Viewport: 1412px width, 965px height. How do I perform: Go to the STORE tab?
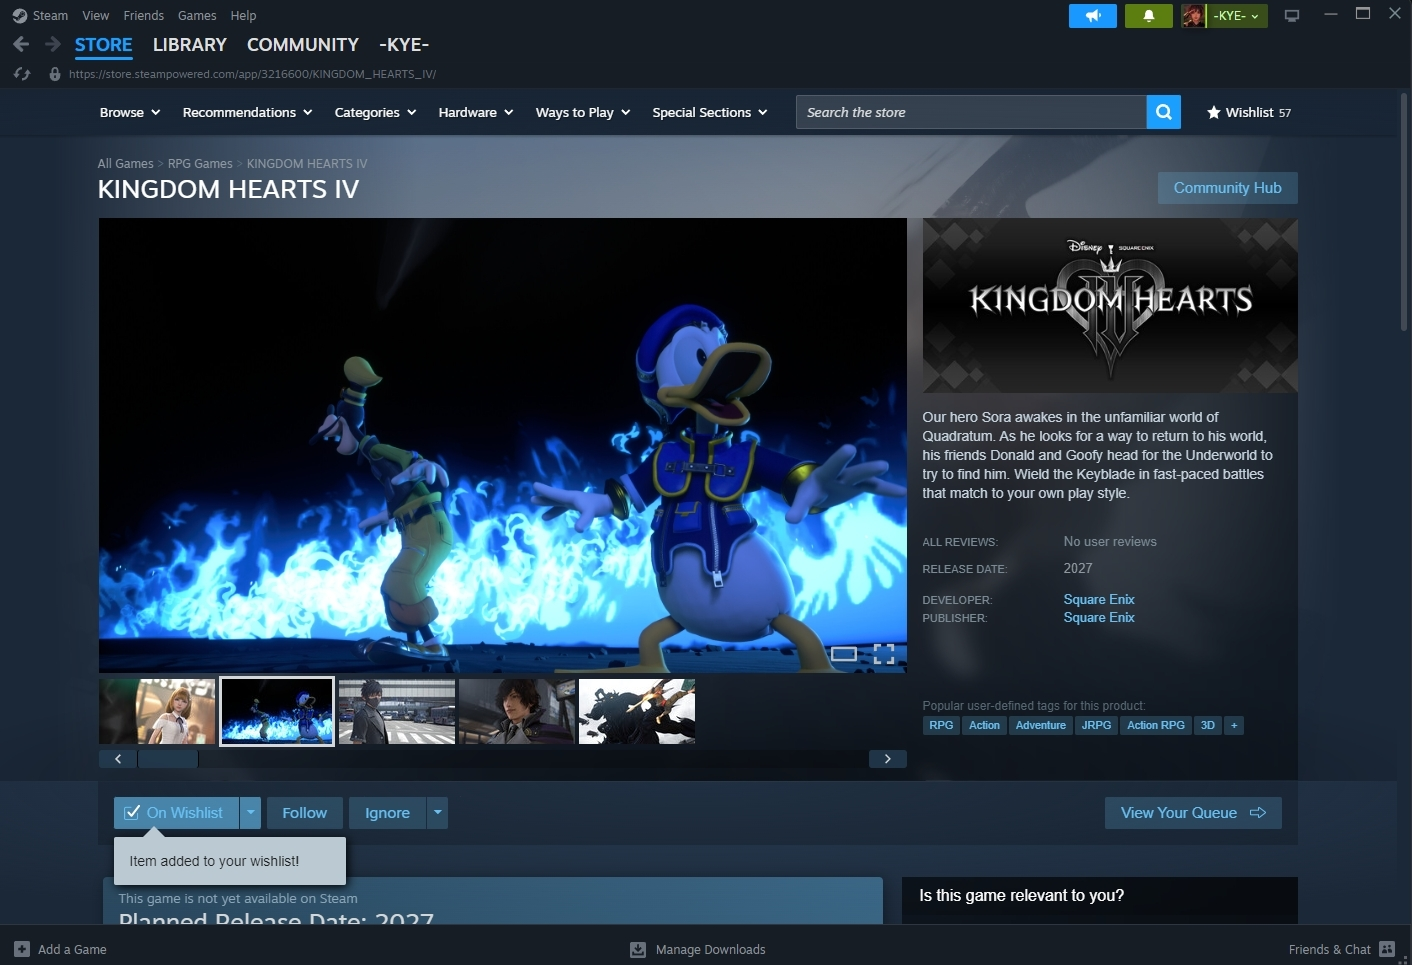(x=104, y=45)
